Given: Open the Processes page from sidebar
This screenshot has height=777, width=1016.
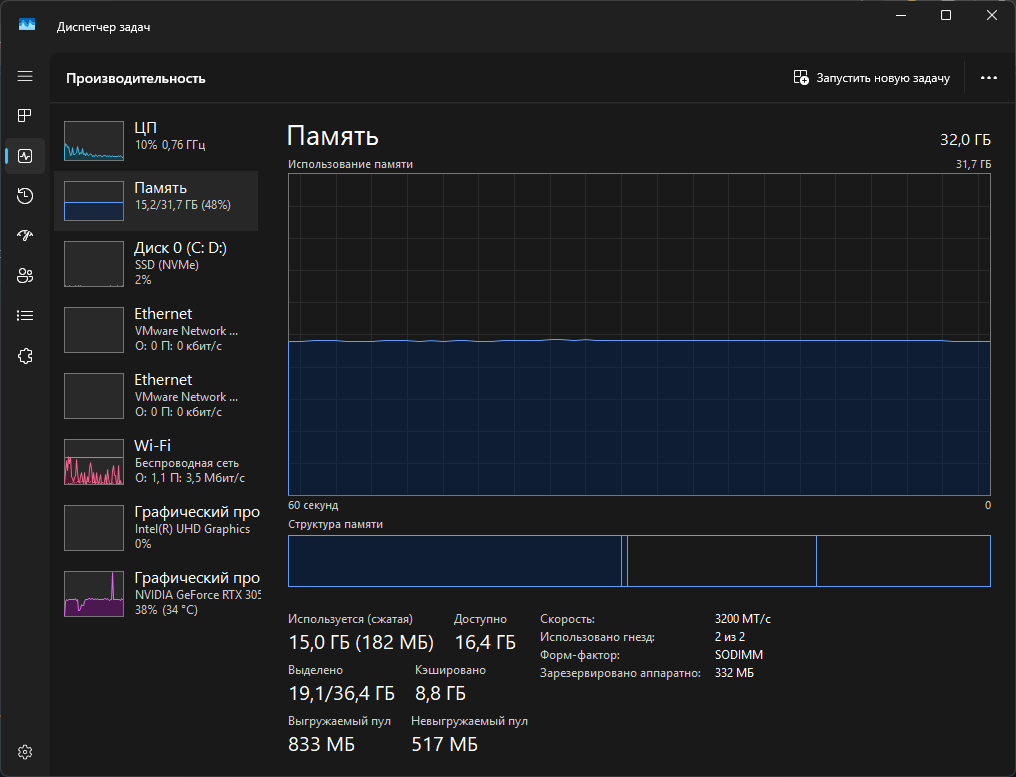Looking at the screenshot, I should point(25,116).
